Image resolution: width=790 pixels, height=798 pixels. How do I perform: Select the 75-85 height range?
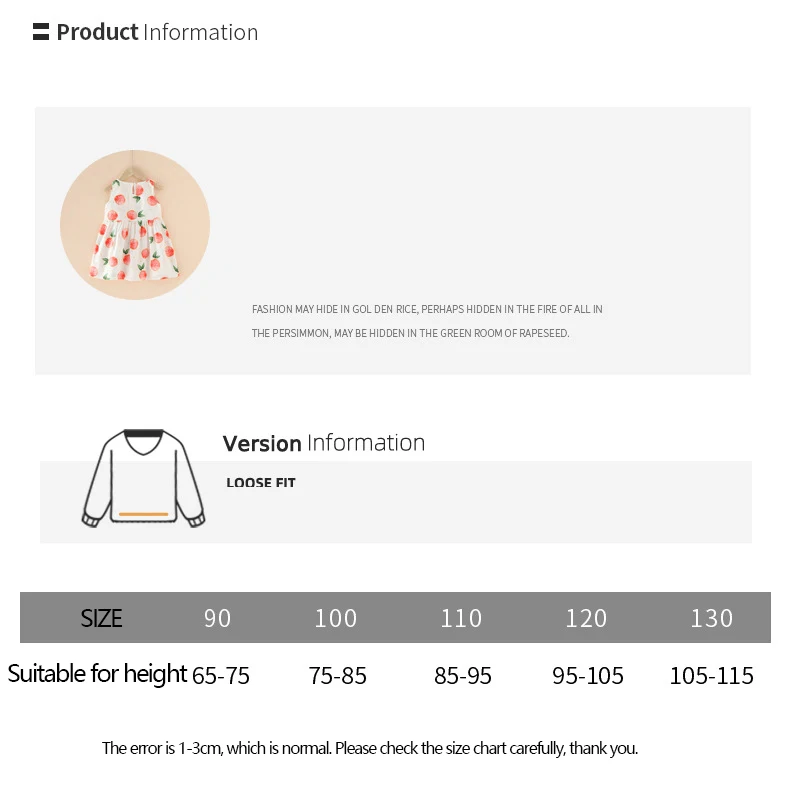pos(338,676)
